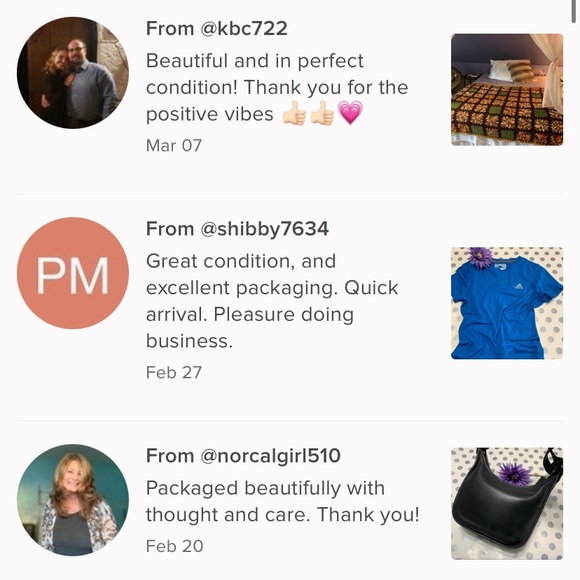Viewport: 580px width, 580px height.
Task: Tap the pink heart emoji
Action: point(350,113)
